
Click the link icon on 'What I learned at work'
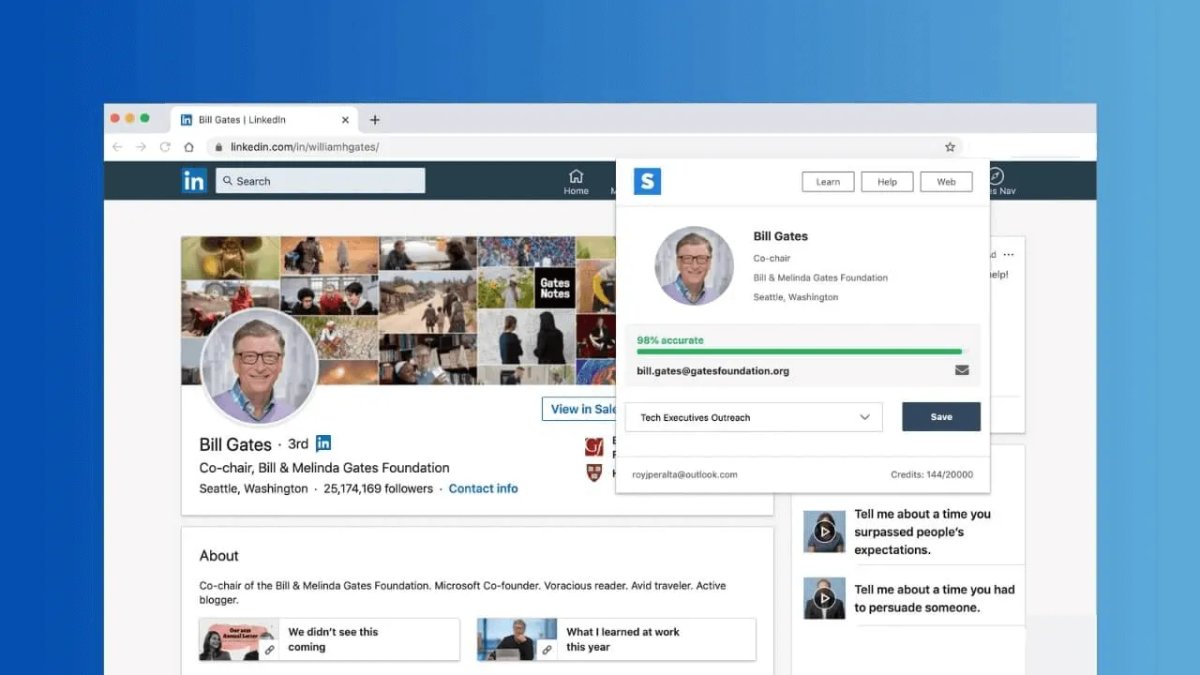(547, 650)
